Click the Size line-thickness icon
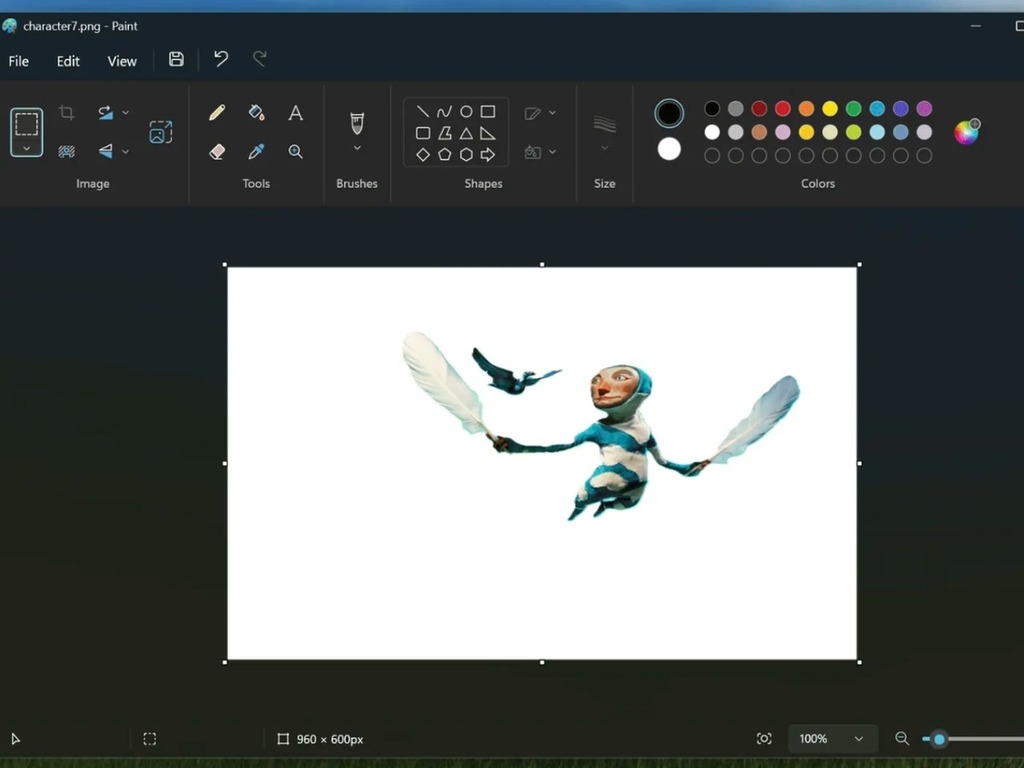This screenshot has width=1024, height=768. [x=605, y=123]
